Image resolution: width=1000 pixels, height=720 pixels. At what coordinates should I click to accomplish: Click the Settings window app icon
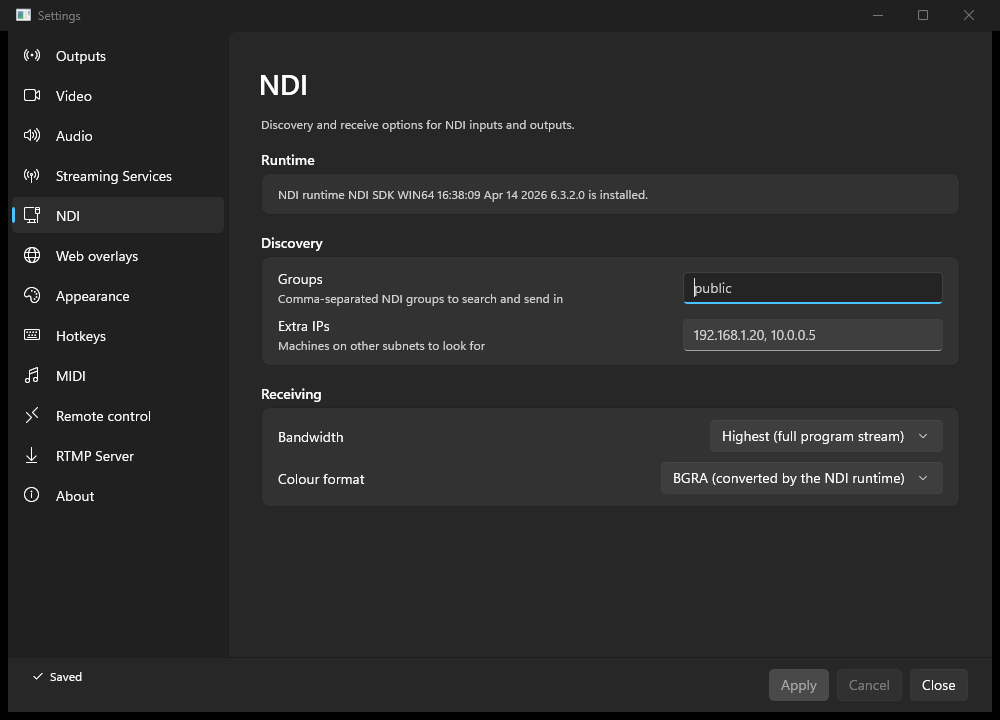click(24, 15)
